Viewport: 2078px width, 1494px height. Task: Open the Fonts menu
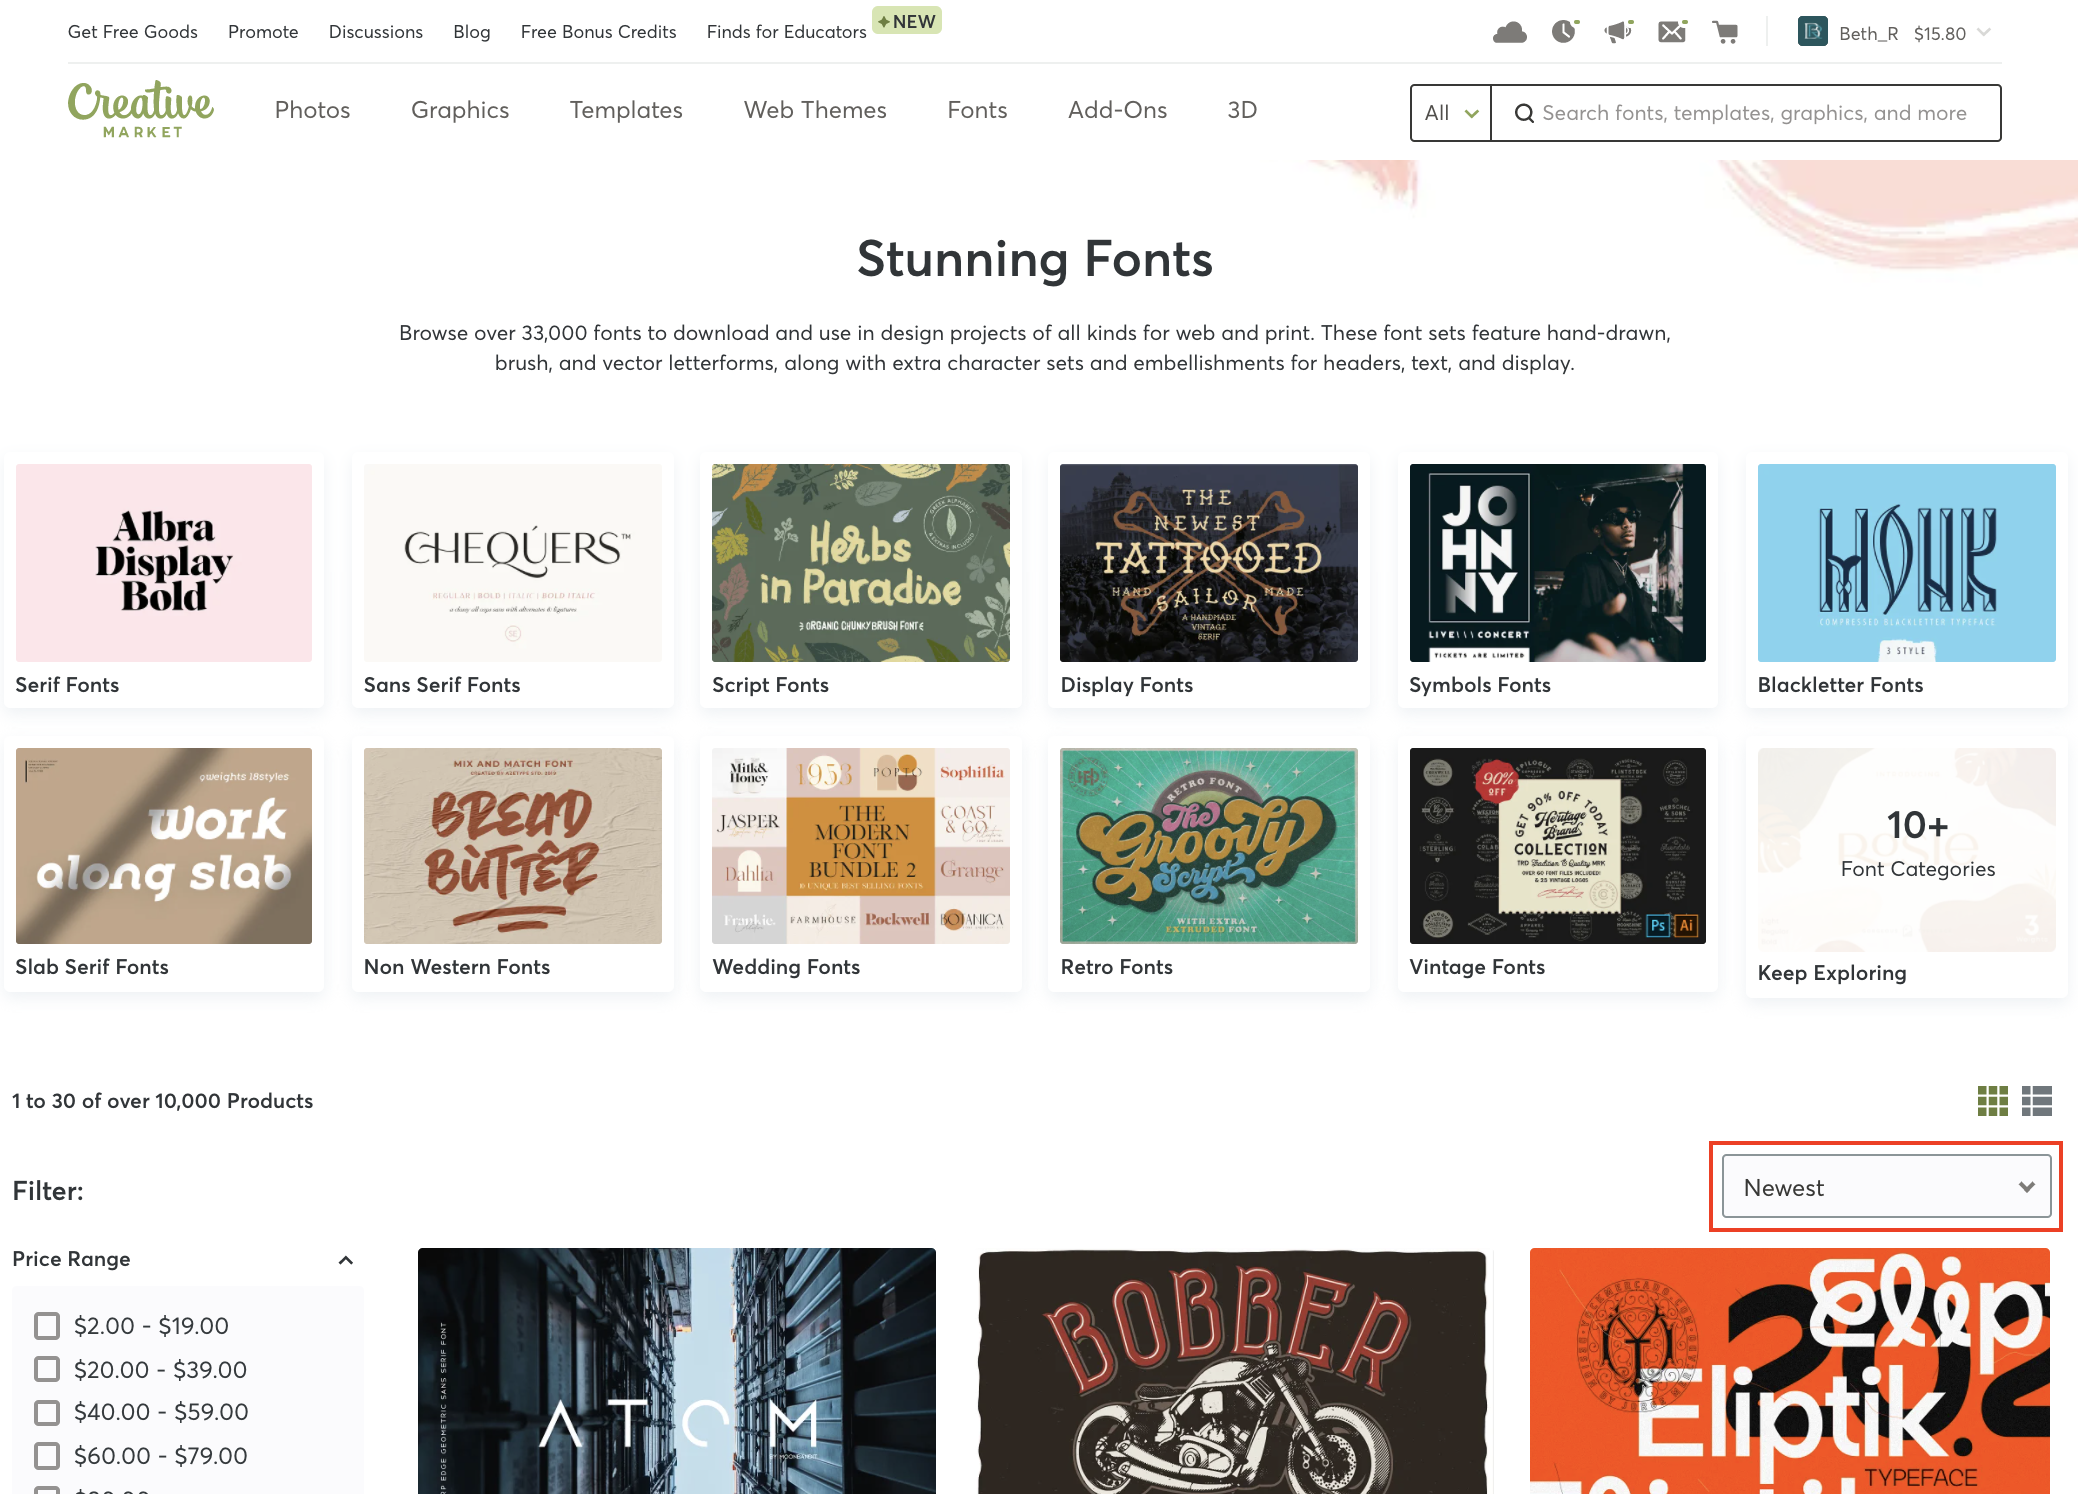[977, 110]
